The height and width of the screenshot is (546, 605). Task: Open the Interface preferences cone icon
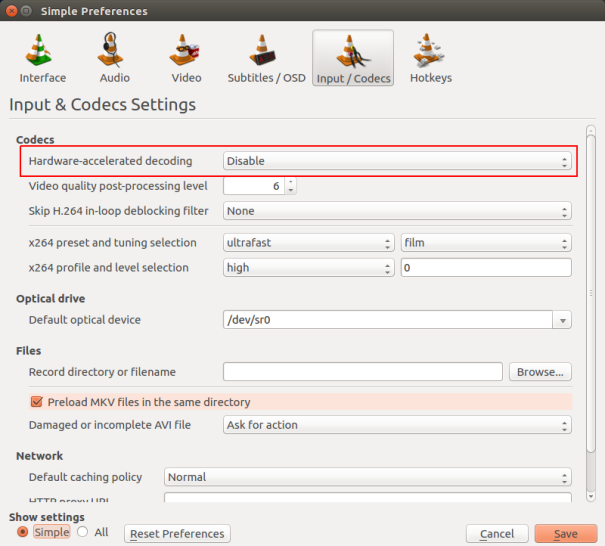[39, 49]
